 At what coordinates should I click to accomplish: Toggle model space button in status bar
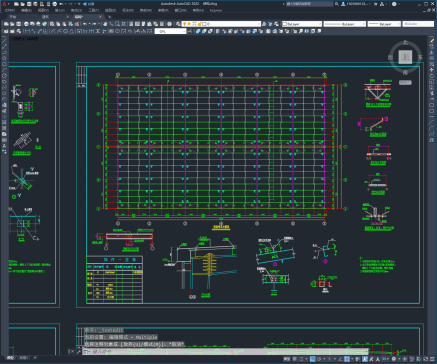(x=287, y=359)
